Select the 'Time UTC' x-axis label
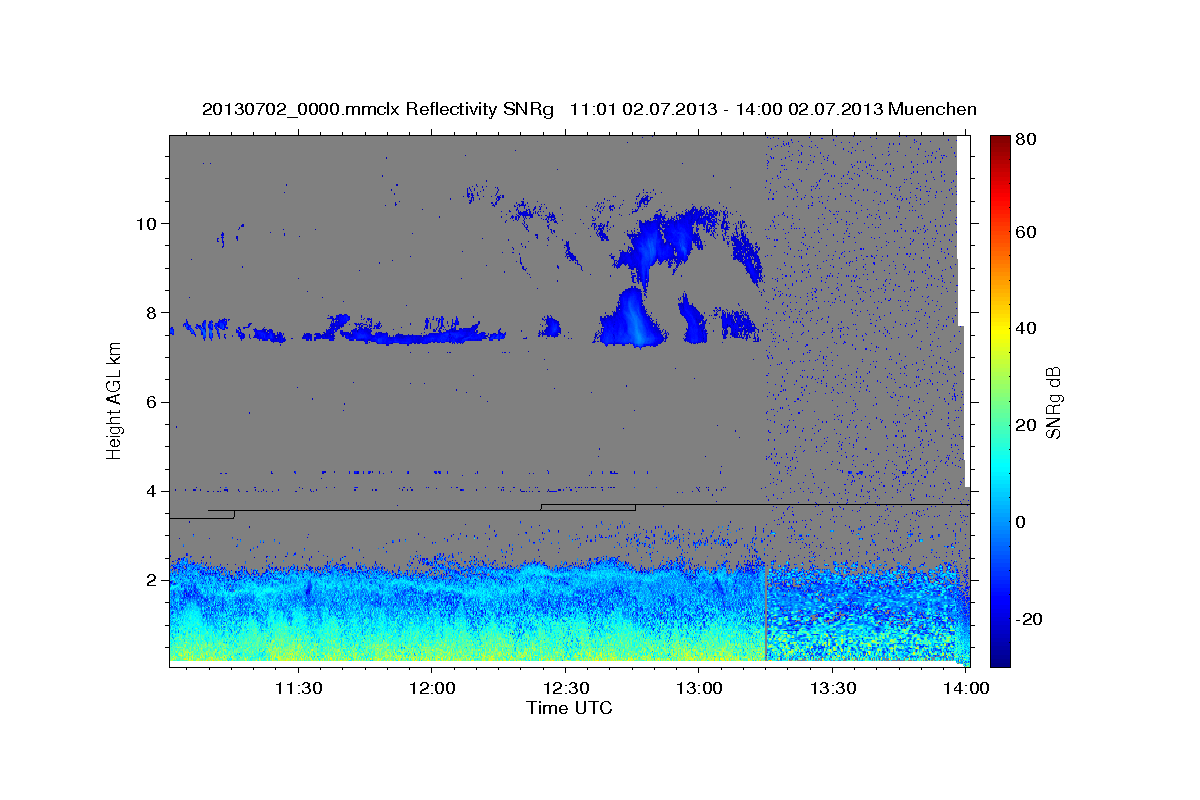Image resolution: width=1200 pixels, height=800 pixels. pyautogui.click(x=569, y=708)
